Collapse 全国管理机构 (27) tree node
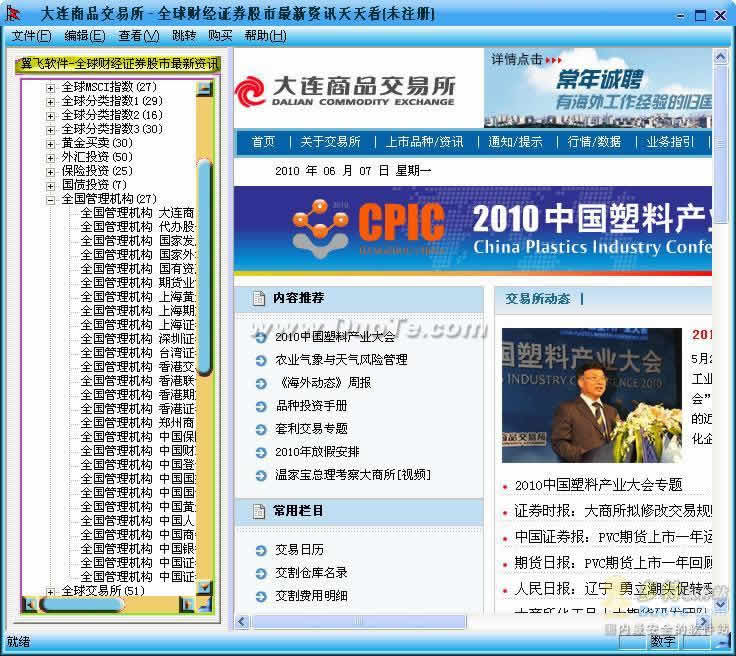Image resolution: width=736 pixels, height=656 pixels. pyautogui.click(x=51, y=200)
